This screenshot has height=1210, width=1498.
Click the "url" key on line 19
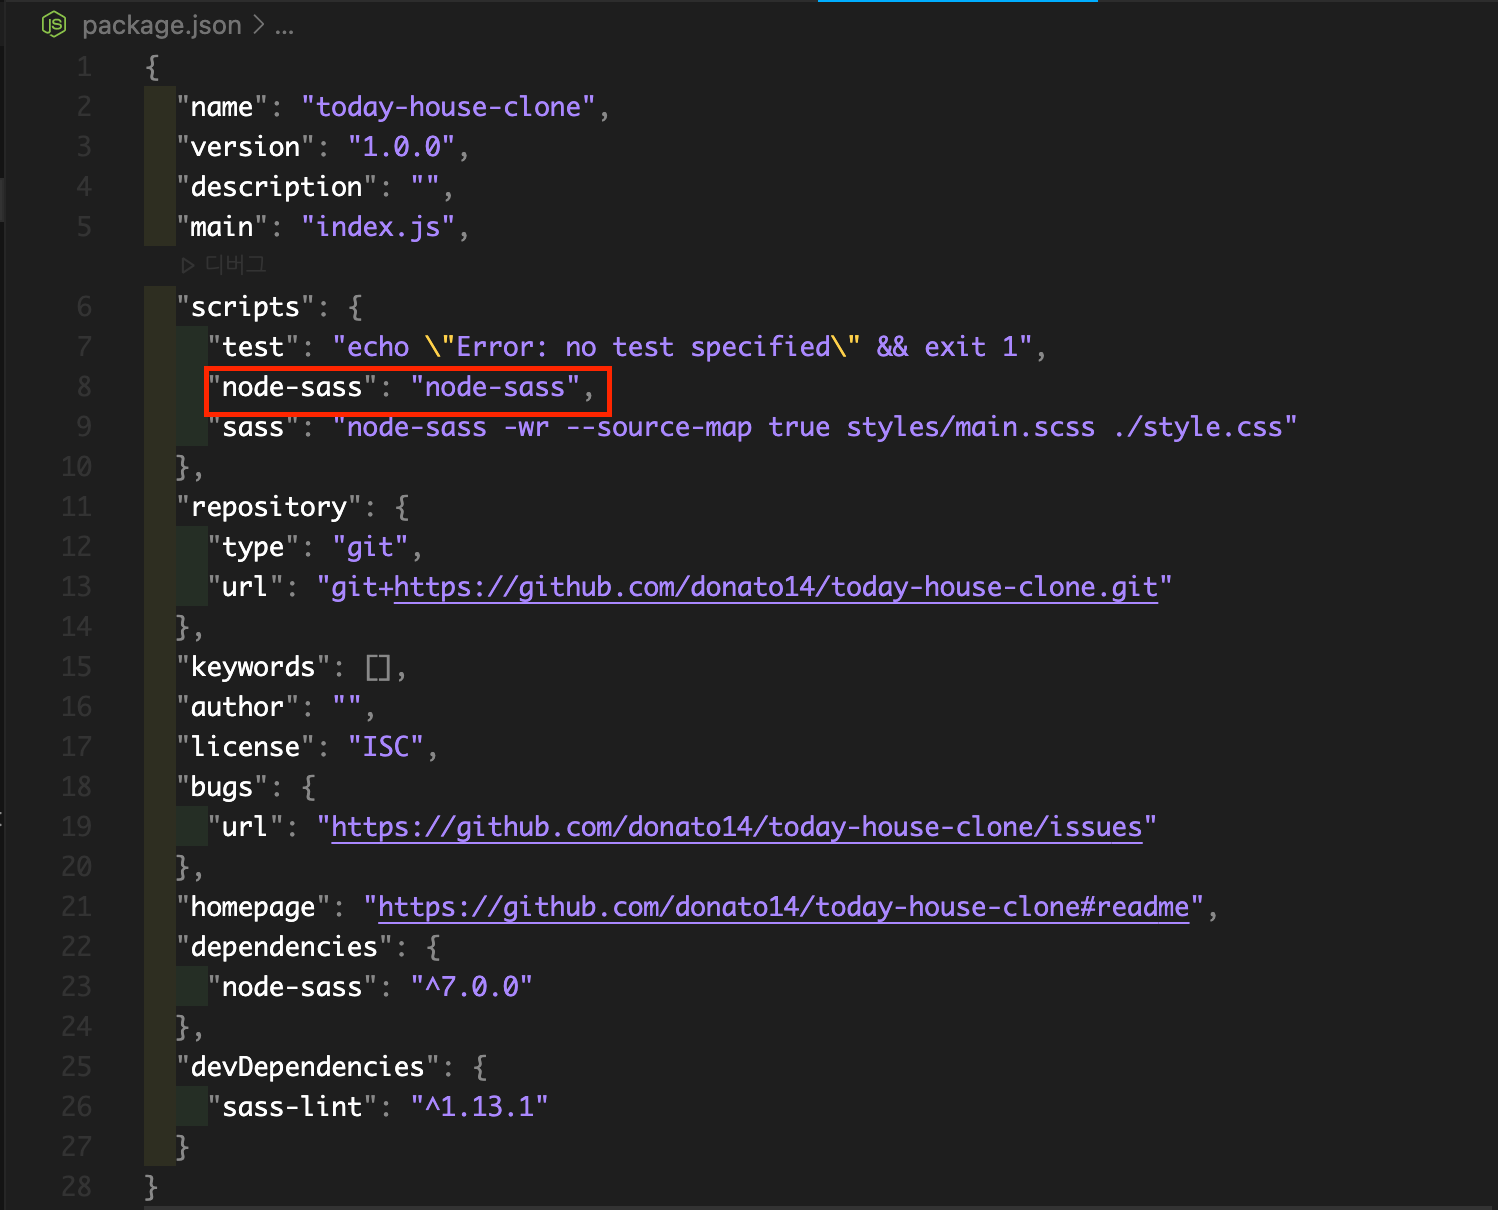tap(245, 827)
